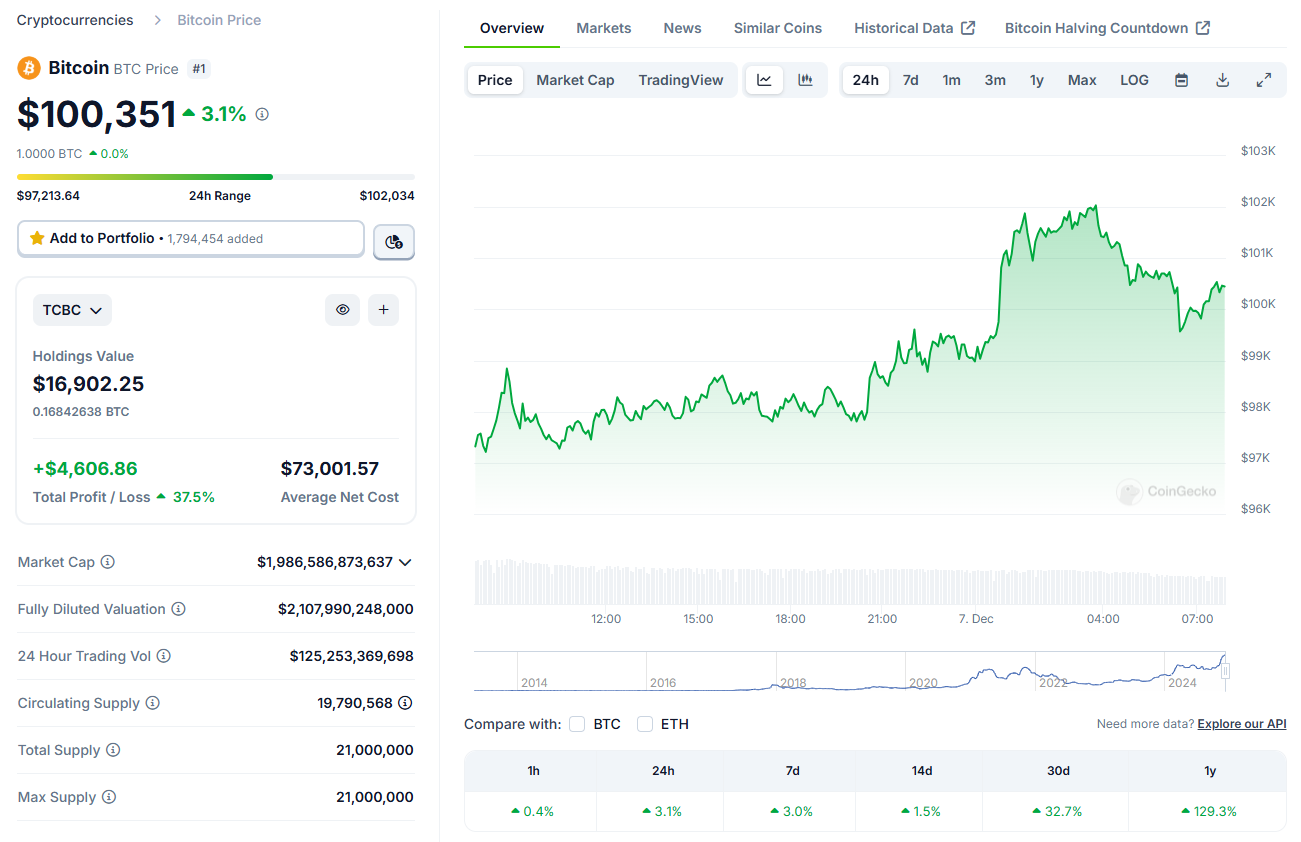Select the 1y chart timeframe
The width and height of the screenshot is (1301, 842).
(1036, 79)
